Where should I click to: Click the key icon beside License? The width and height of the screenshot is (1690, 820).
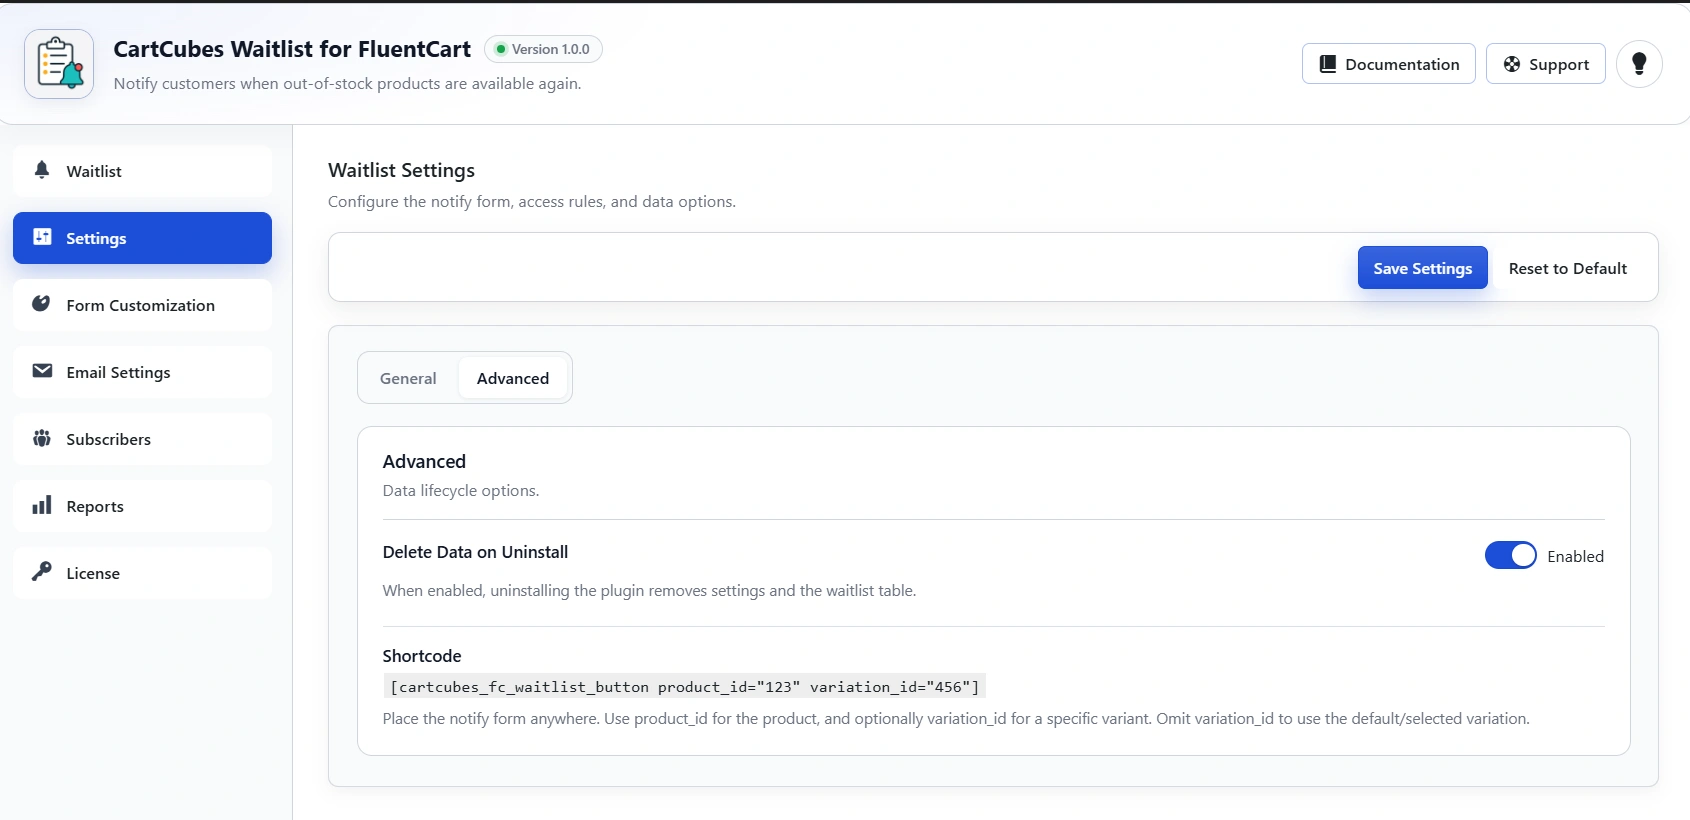[x=42, y=571]
